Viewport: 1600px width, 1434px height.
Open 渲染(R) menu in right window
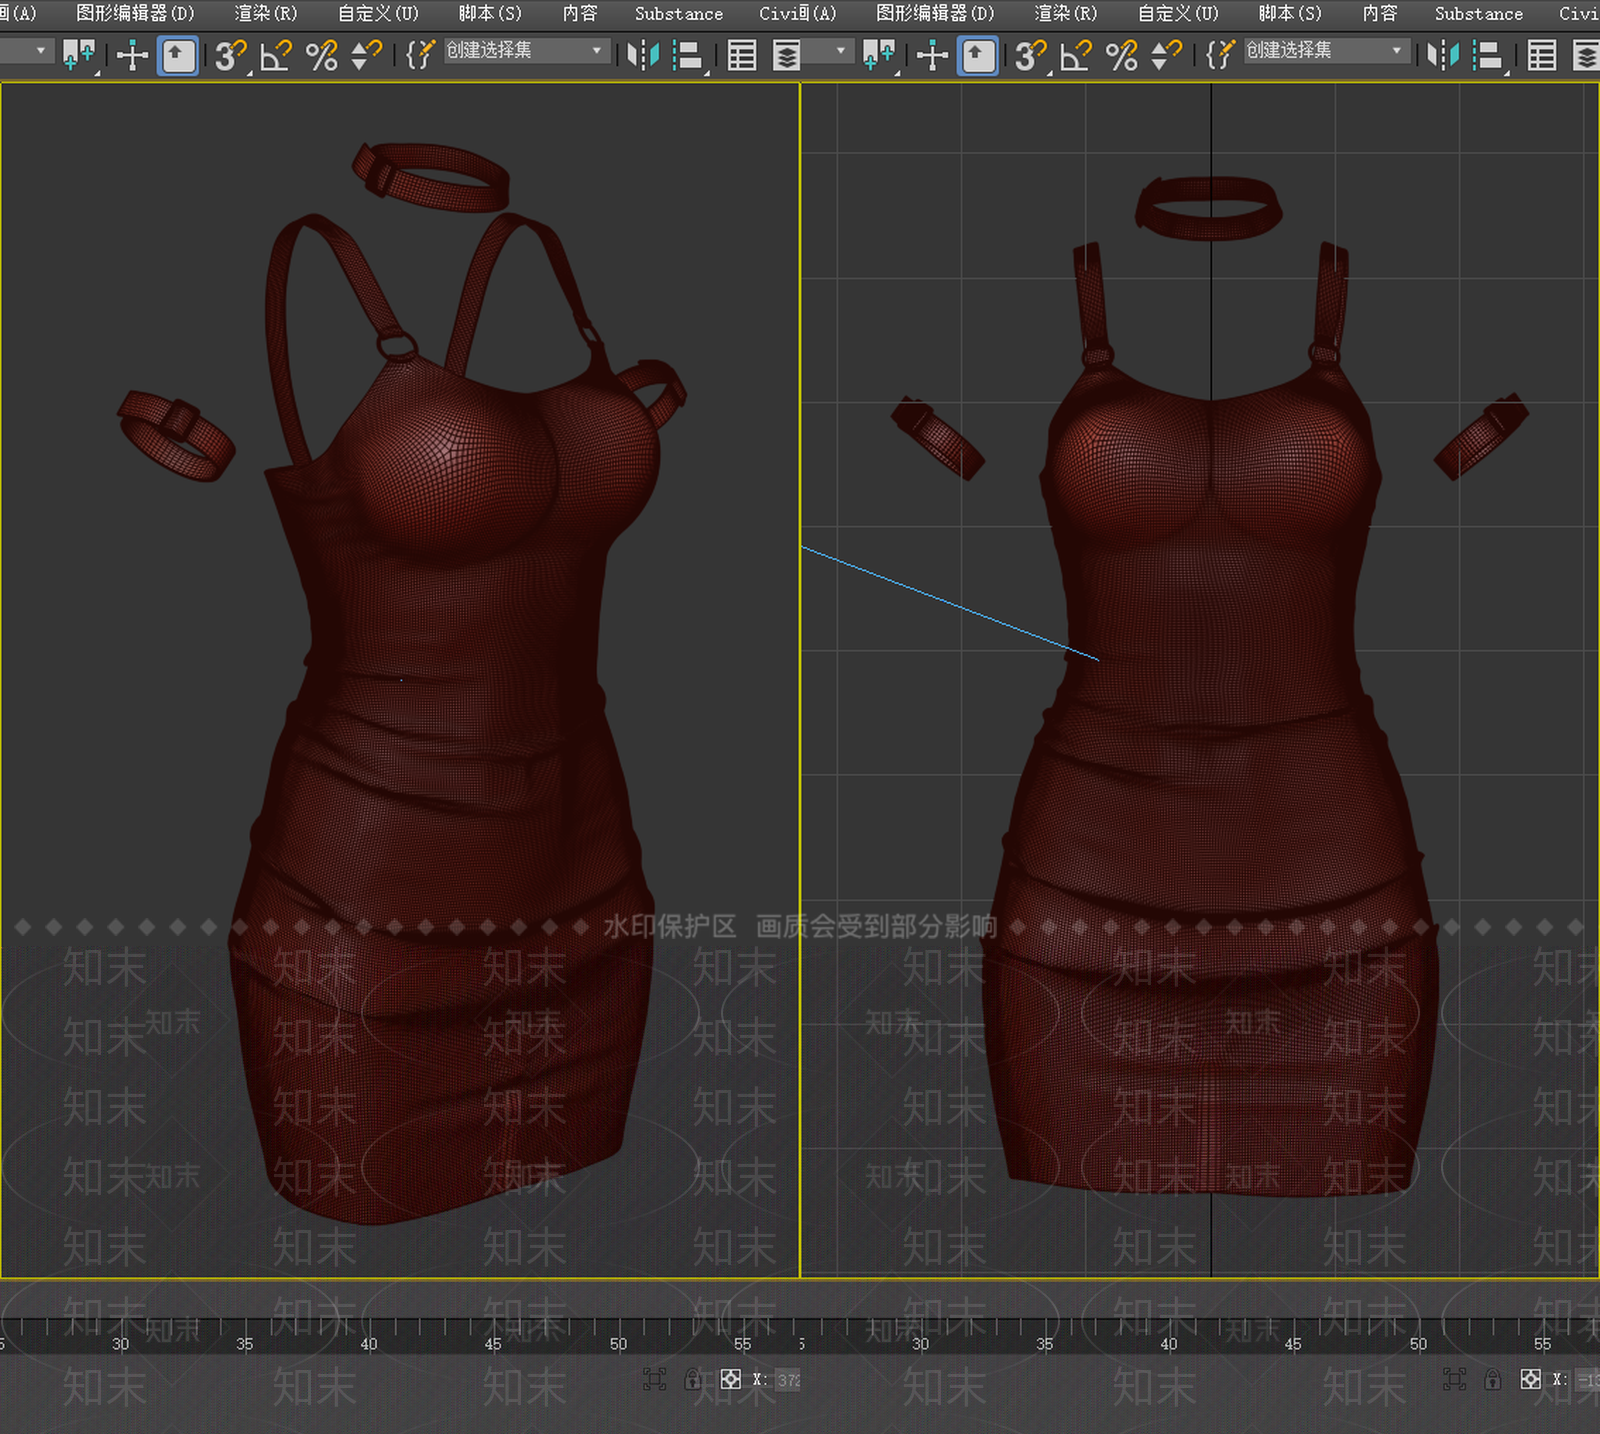[1065, 13]
